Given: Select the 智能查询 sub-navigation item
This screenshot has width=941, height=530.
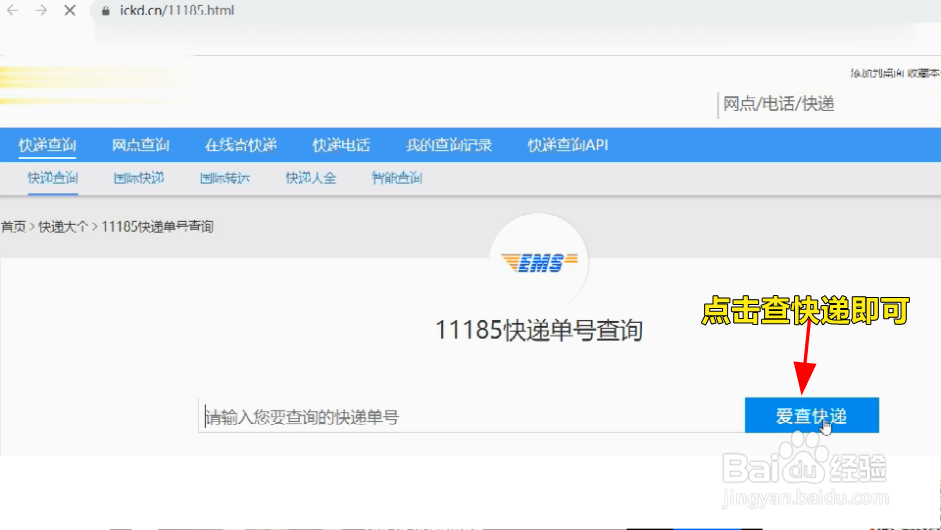Looking at the screenshot, I should coord(397,178).
